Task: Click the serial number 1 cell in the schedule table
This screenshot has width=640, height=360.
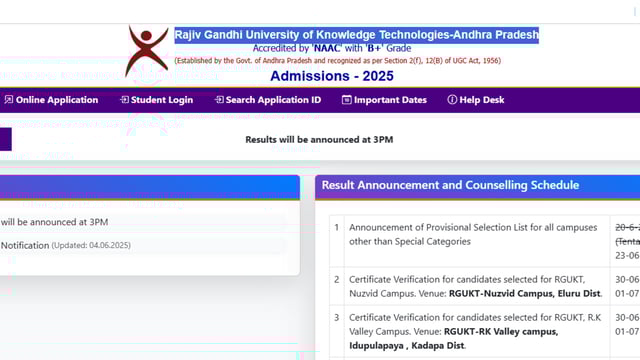Action: [x=337, y=241]
